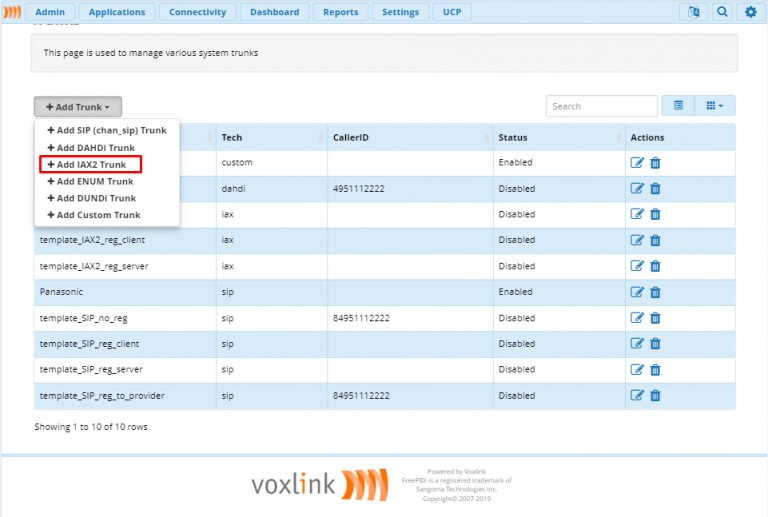
Task: Select Add Custom Trunk entry
Action: pyautogui.click(x=98, y=215)
